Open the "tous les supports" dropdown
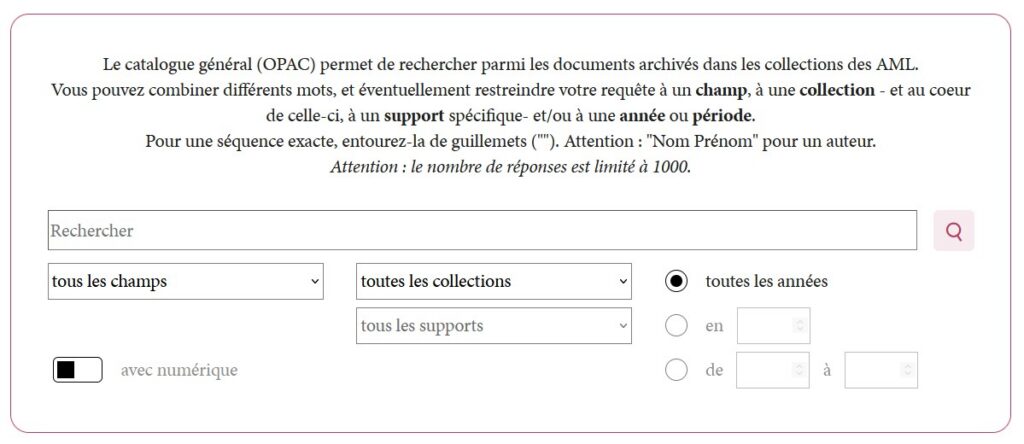This screenshot has width=1024, height=444. click(x=493, y=325)
